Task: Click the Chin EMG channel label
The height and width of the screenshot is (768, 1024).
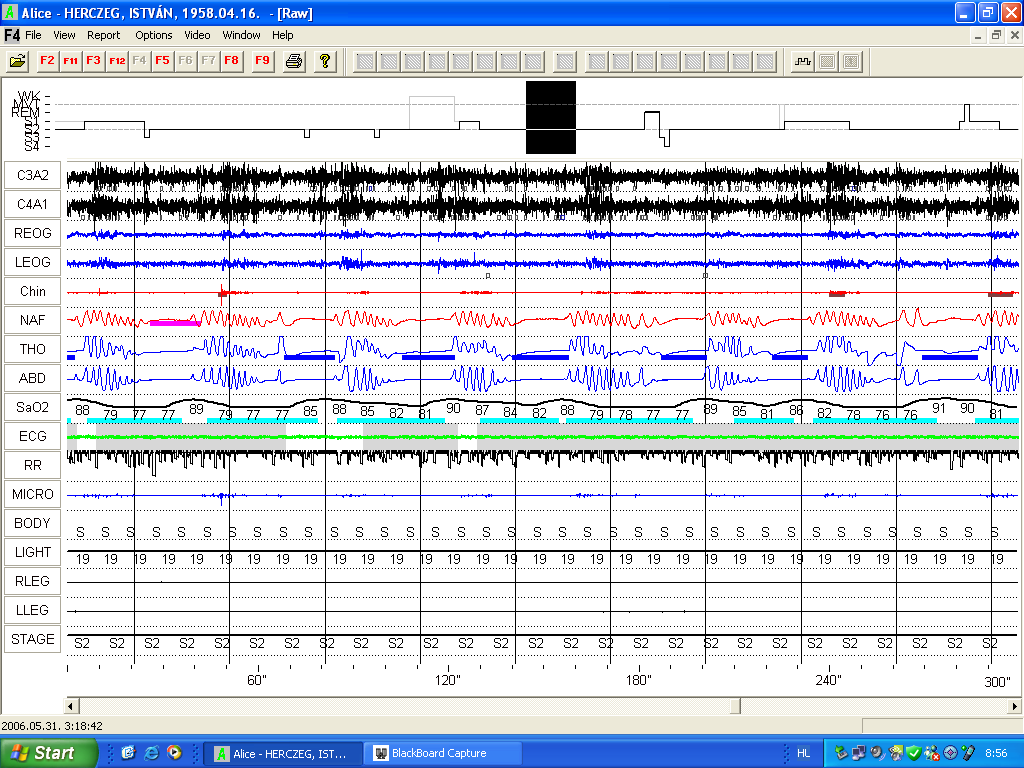Action: 33,291
